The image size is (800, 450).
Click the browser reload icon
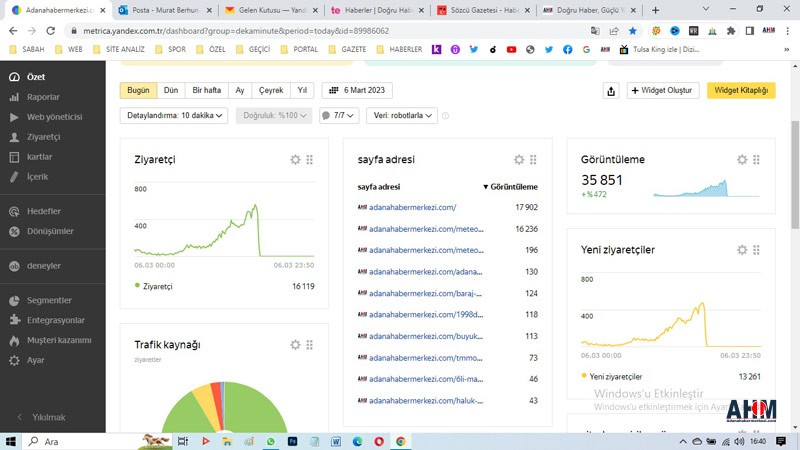point(51,31)
